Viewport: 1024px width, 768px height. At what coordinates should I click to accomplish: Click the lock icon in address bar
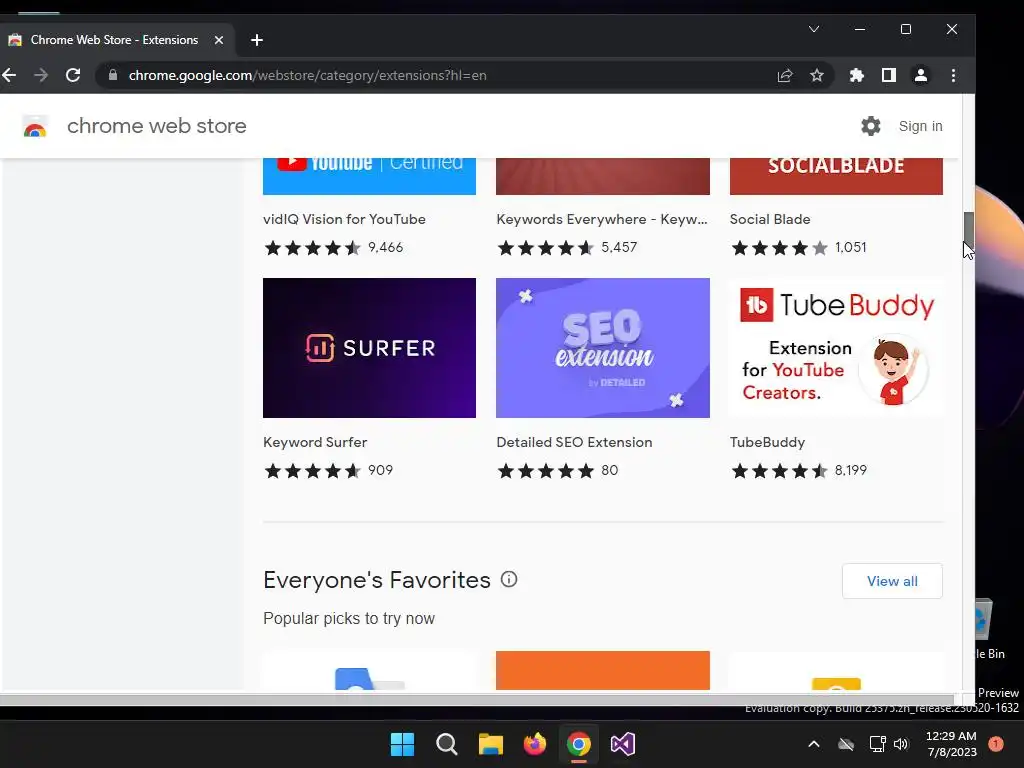113,75
